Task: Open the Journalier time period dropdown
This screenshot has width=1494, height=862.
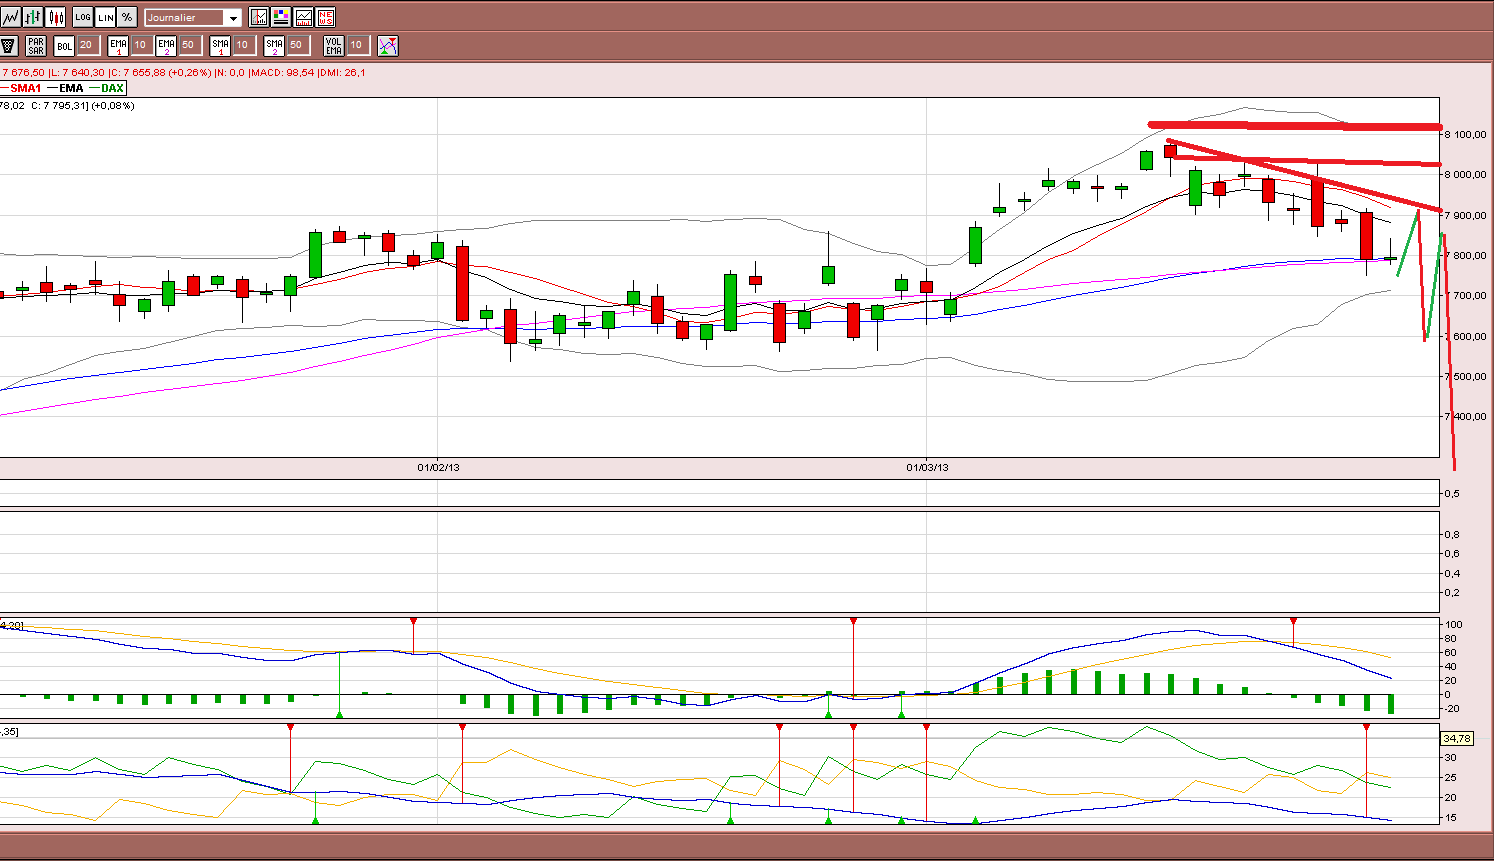Action: click(193, 17)
